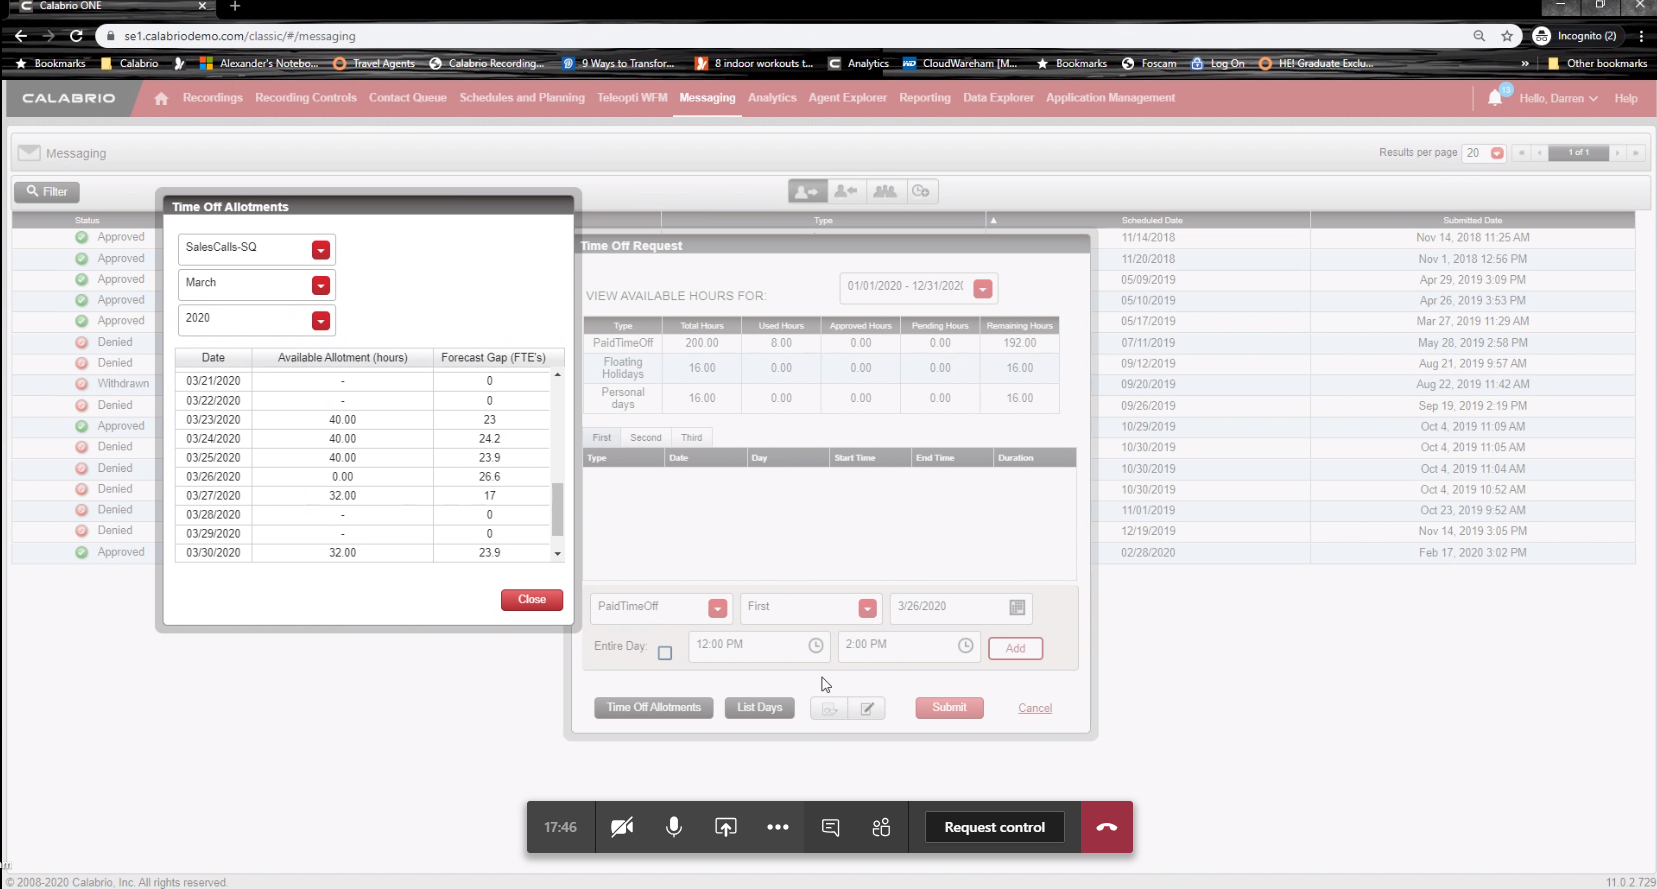Turn on camera in the call bar
Viewport: 1657px width, 889px height.
(x=622, y=827)
